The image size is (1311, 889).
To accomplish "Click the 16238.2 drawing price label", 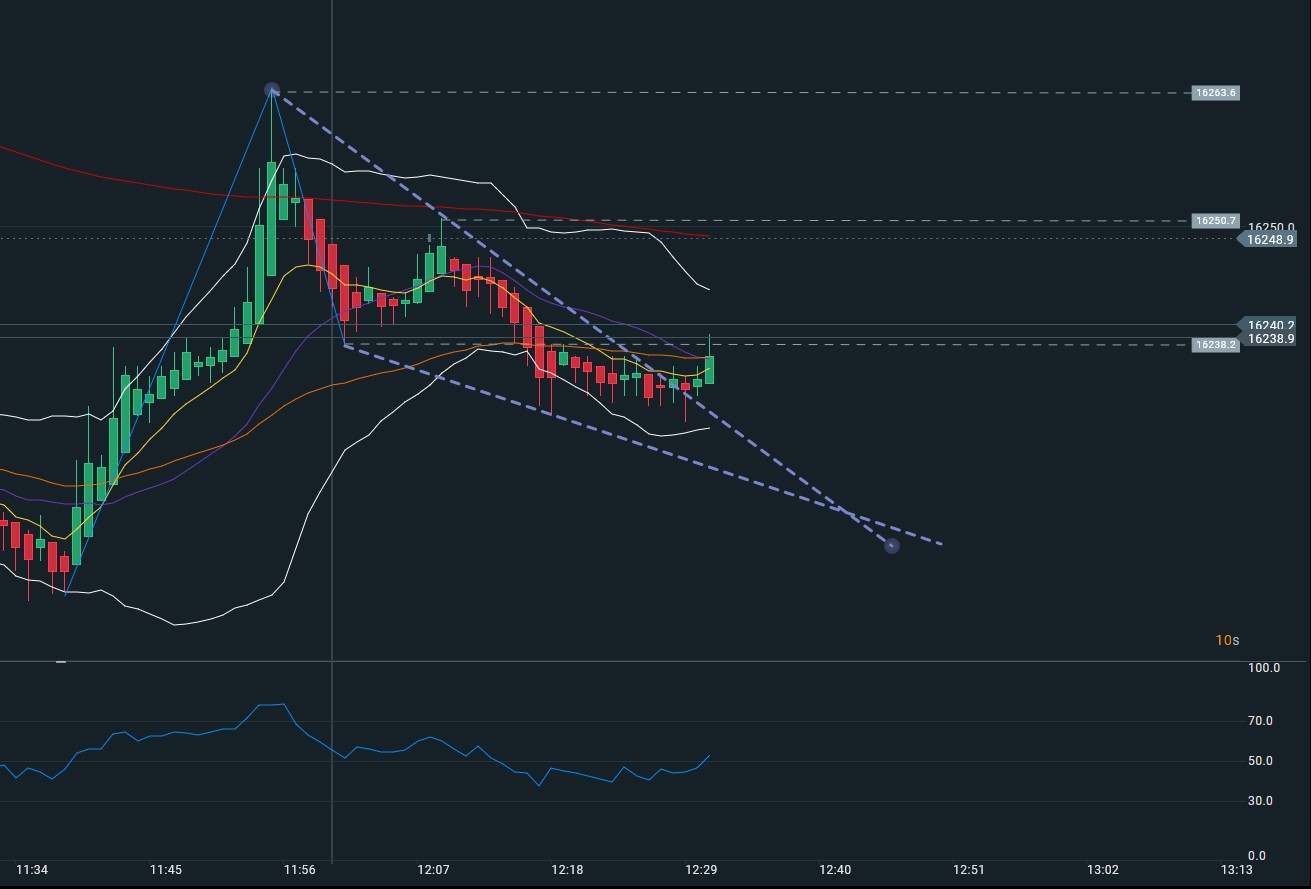I will (1216, 345).
